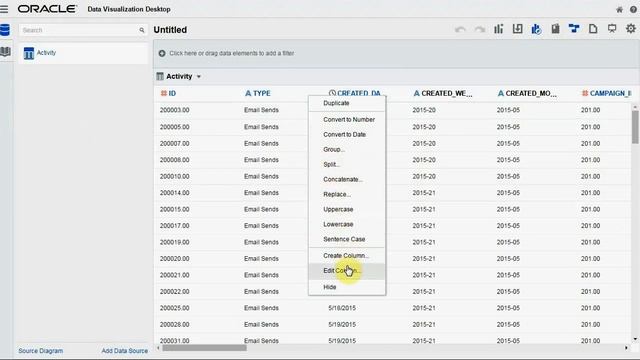
Task: Open the help question mark icon
Action: coord(633,9)
